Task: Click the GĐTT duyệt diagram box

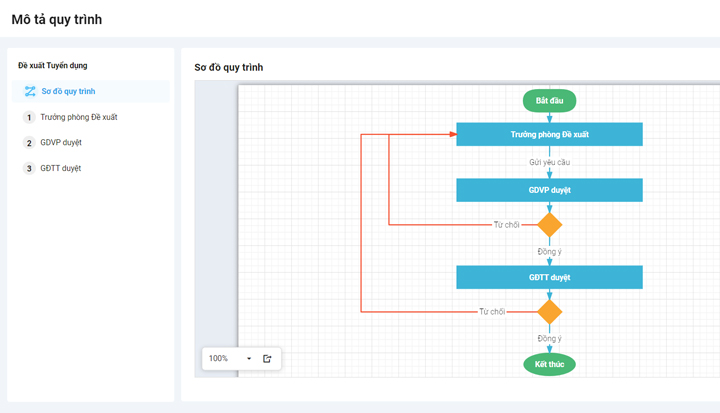Action: pos(549,277)
